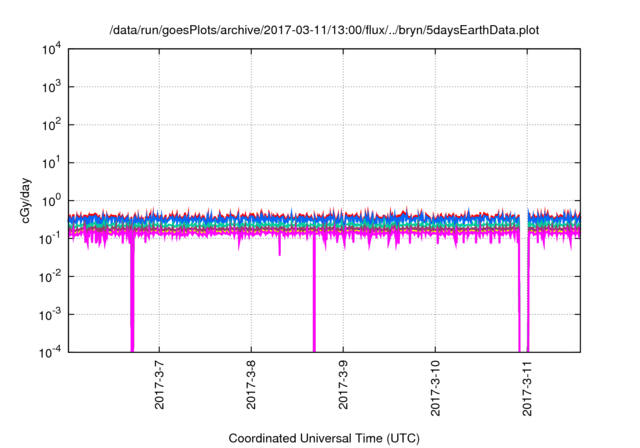Image resolution: width=640 pixels, height=448 pixels.
Task: Click the 10^2 y-axis tick label
Action: click(x=51, y=125)
